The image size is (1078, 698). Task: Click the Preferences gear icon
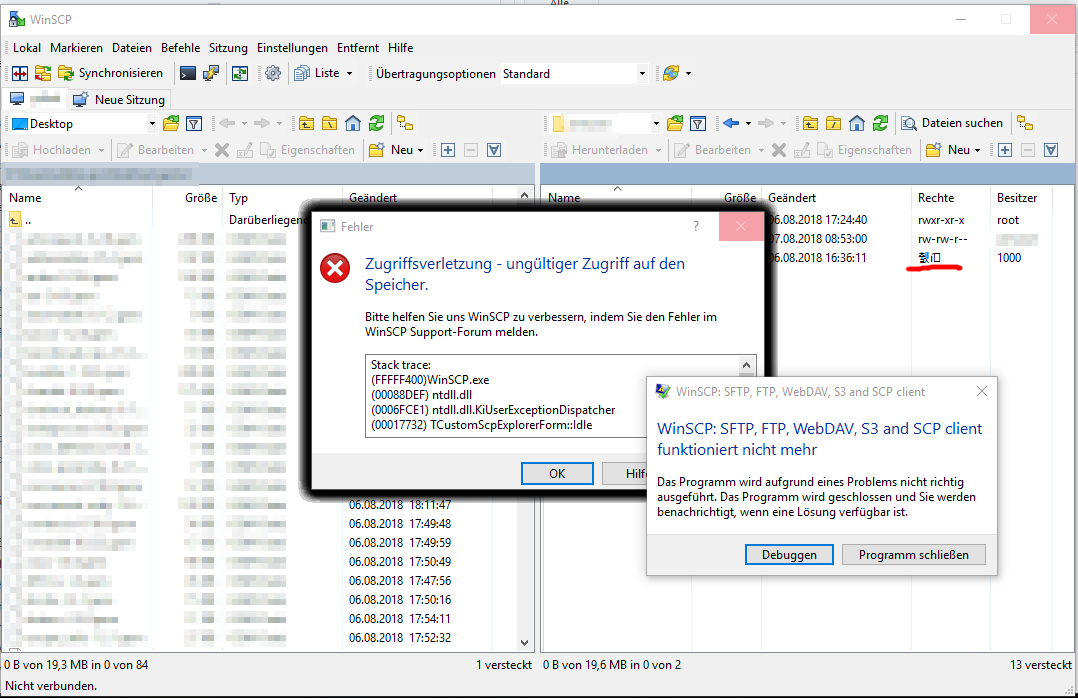[272, 73]
